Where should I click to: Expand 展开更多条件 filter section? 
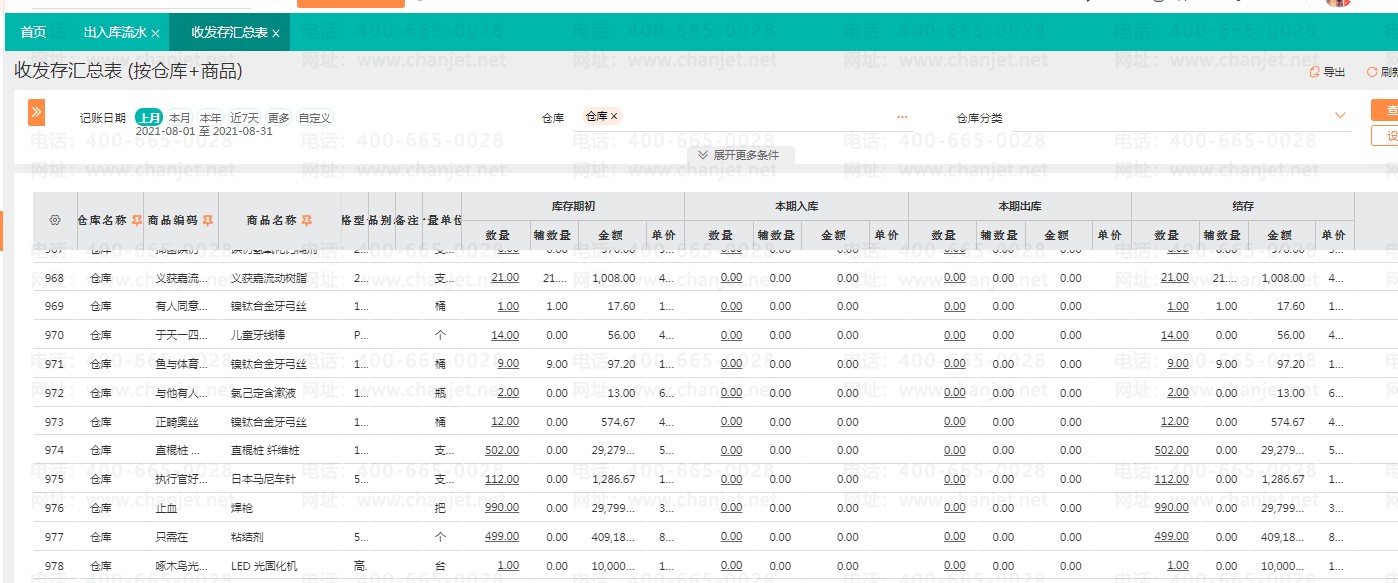tap(738, 155)
